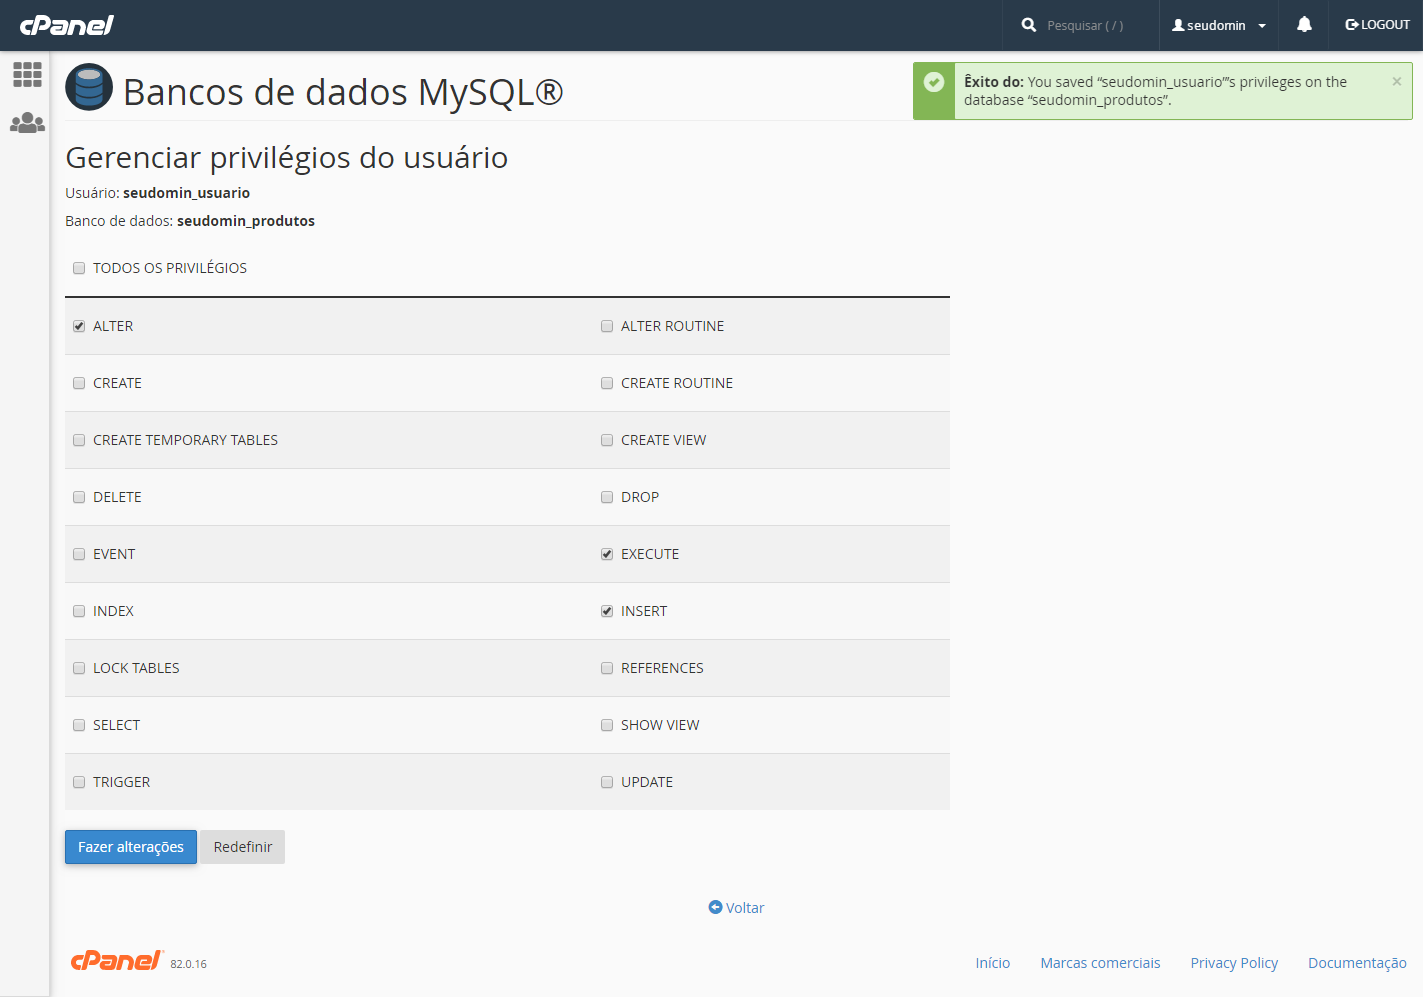Click the MySQL database icon
Image resolution: width=1423 pixels, height=997 pixels.
pyautogui.click(x=89, y=87)
